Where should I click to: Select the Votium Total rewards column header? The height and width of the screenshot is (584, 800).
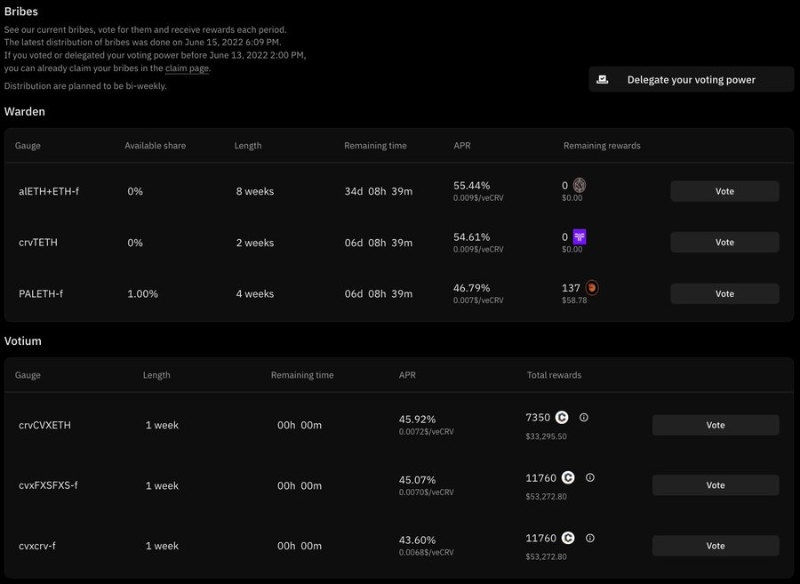coord(554,375)
